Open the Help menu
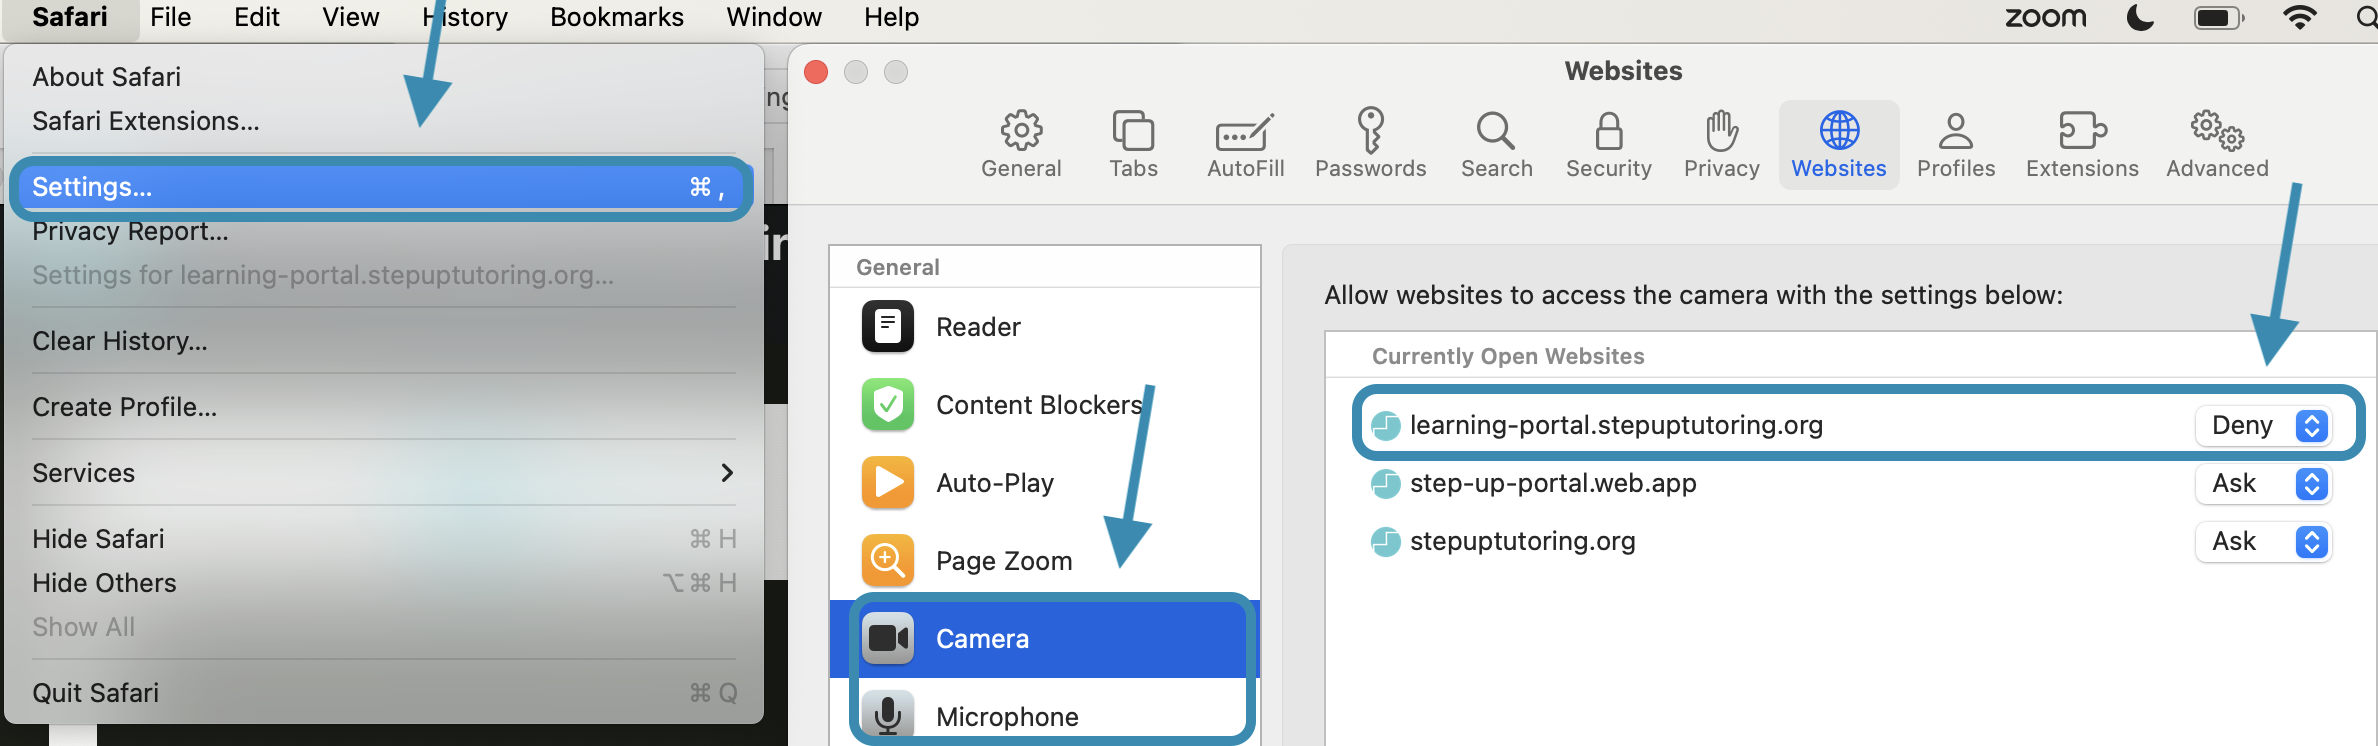The height and width of the screenshot is (746, 2378). click(x=892, y=17)
